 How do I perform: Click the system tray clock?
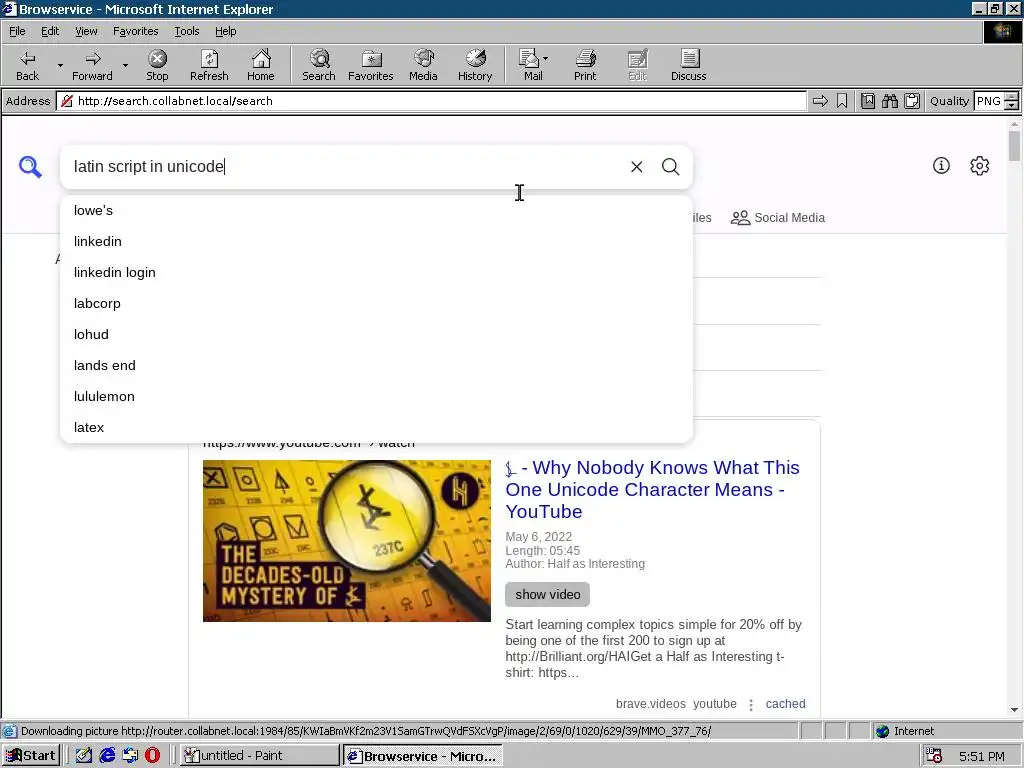click(982, 756)
